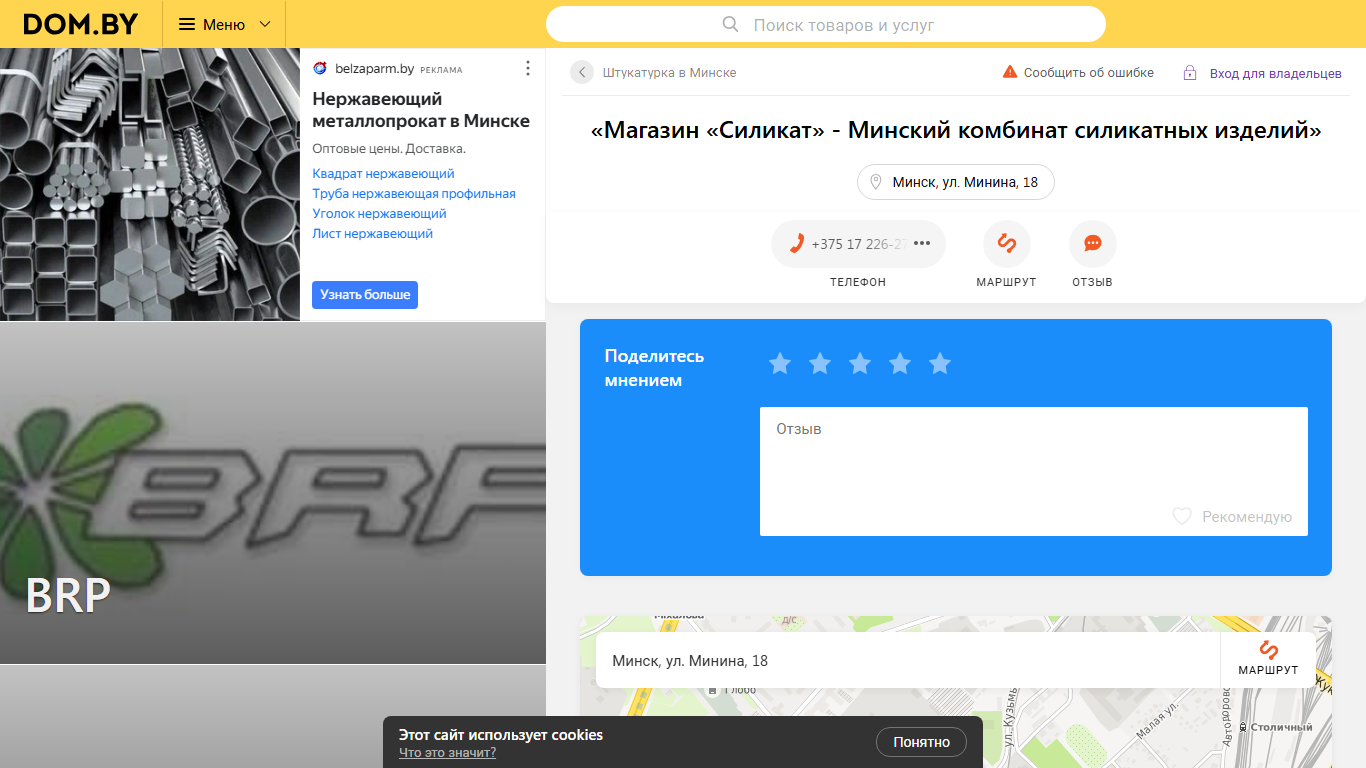The image size is (1366, 768).
Task: Open Что это значит? cookie link
Action: click(447, 752)
